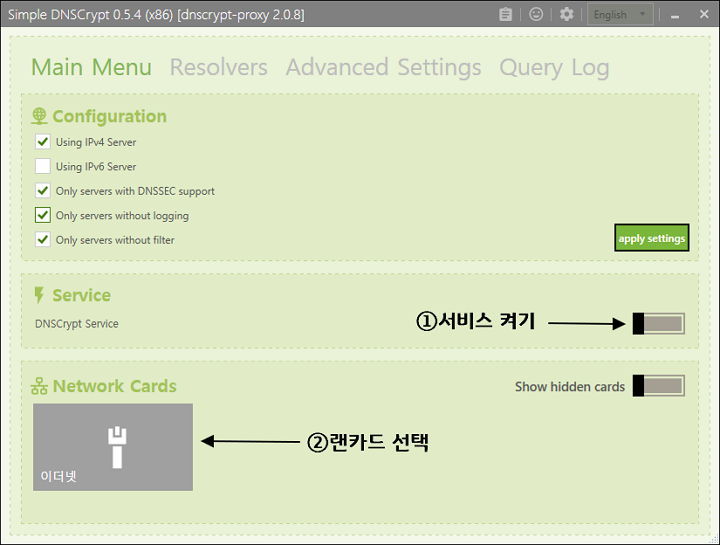This screenshot has width=720, height=545.
Task: Open settings gear icon in title bar
Action: 567,14
